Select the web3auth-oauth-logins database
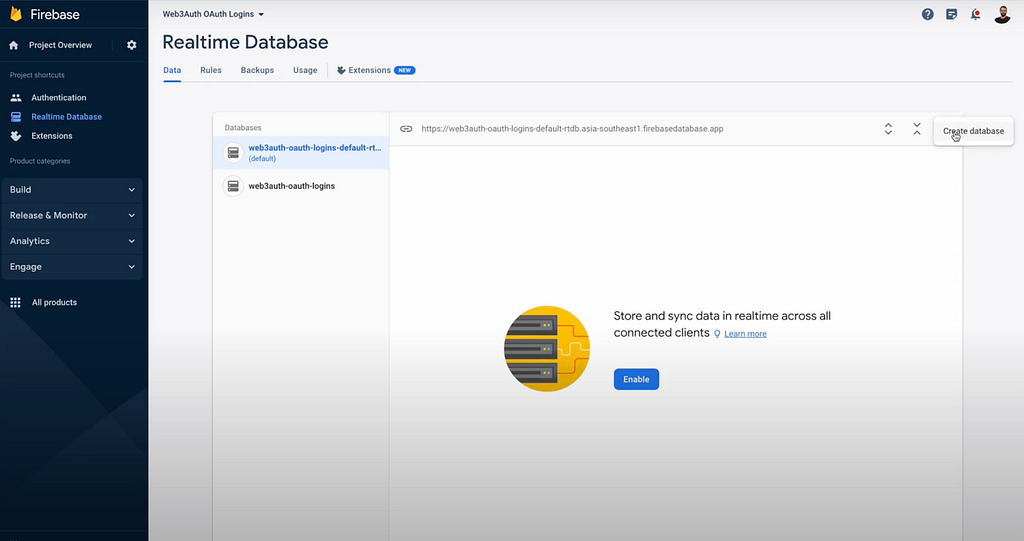 pyautogui.click(x=301, y=186)
